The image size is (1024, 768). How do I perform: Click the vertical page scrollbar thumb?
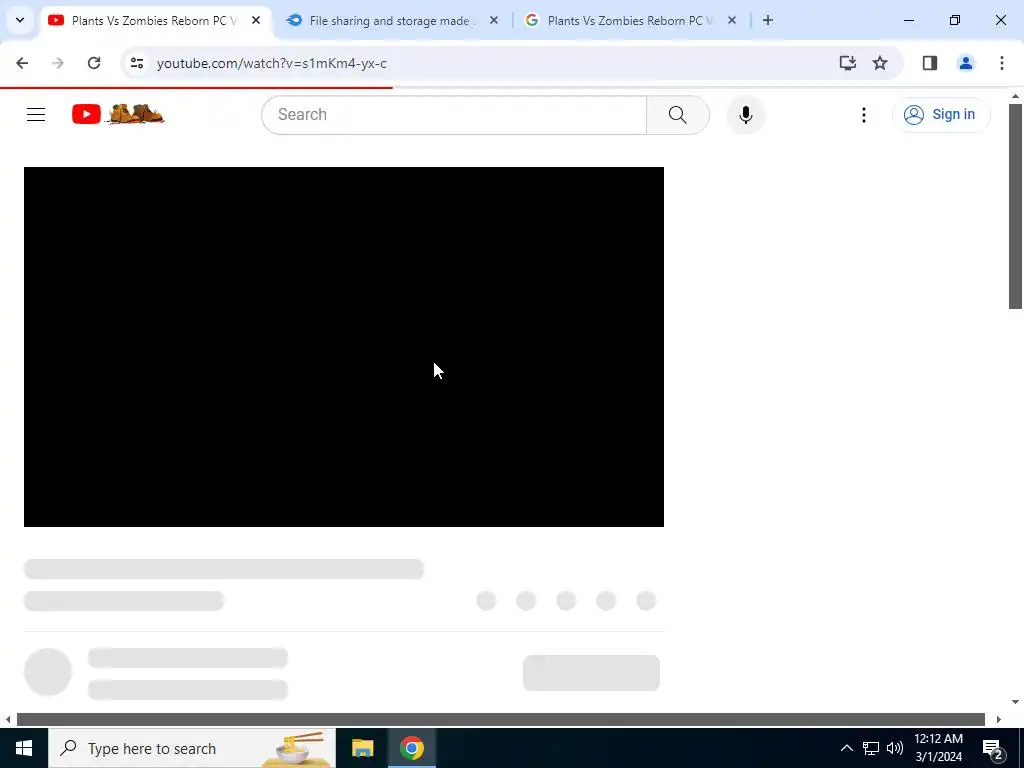click(x=1015, y=206)
